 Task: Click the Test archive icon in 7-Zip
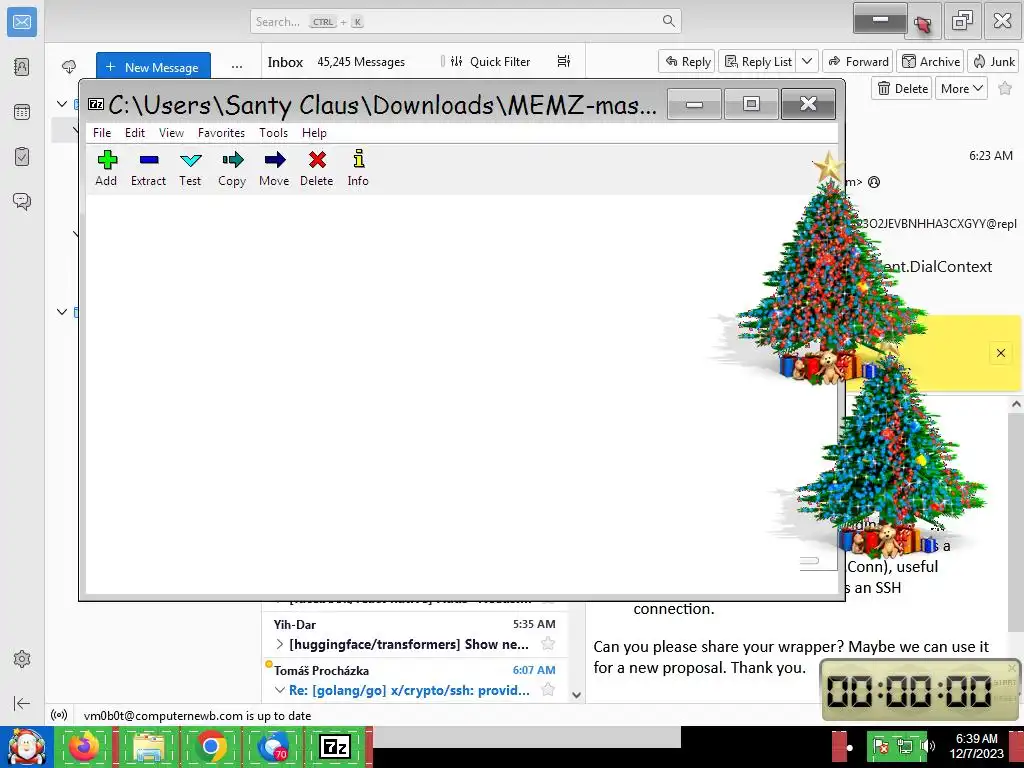190,168
